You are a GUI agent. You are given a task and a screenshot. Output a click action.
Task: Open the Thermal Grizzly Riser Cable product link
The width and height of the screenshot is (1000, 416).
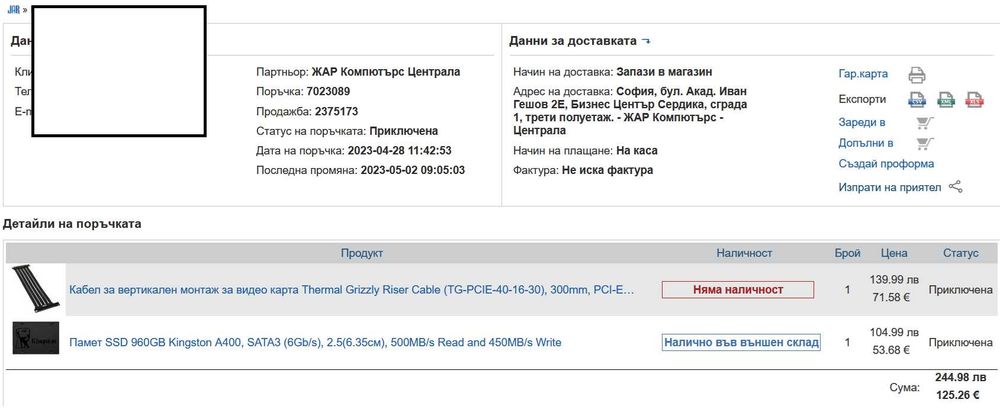[x=351, y=290]
